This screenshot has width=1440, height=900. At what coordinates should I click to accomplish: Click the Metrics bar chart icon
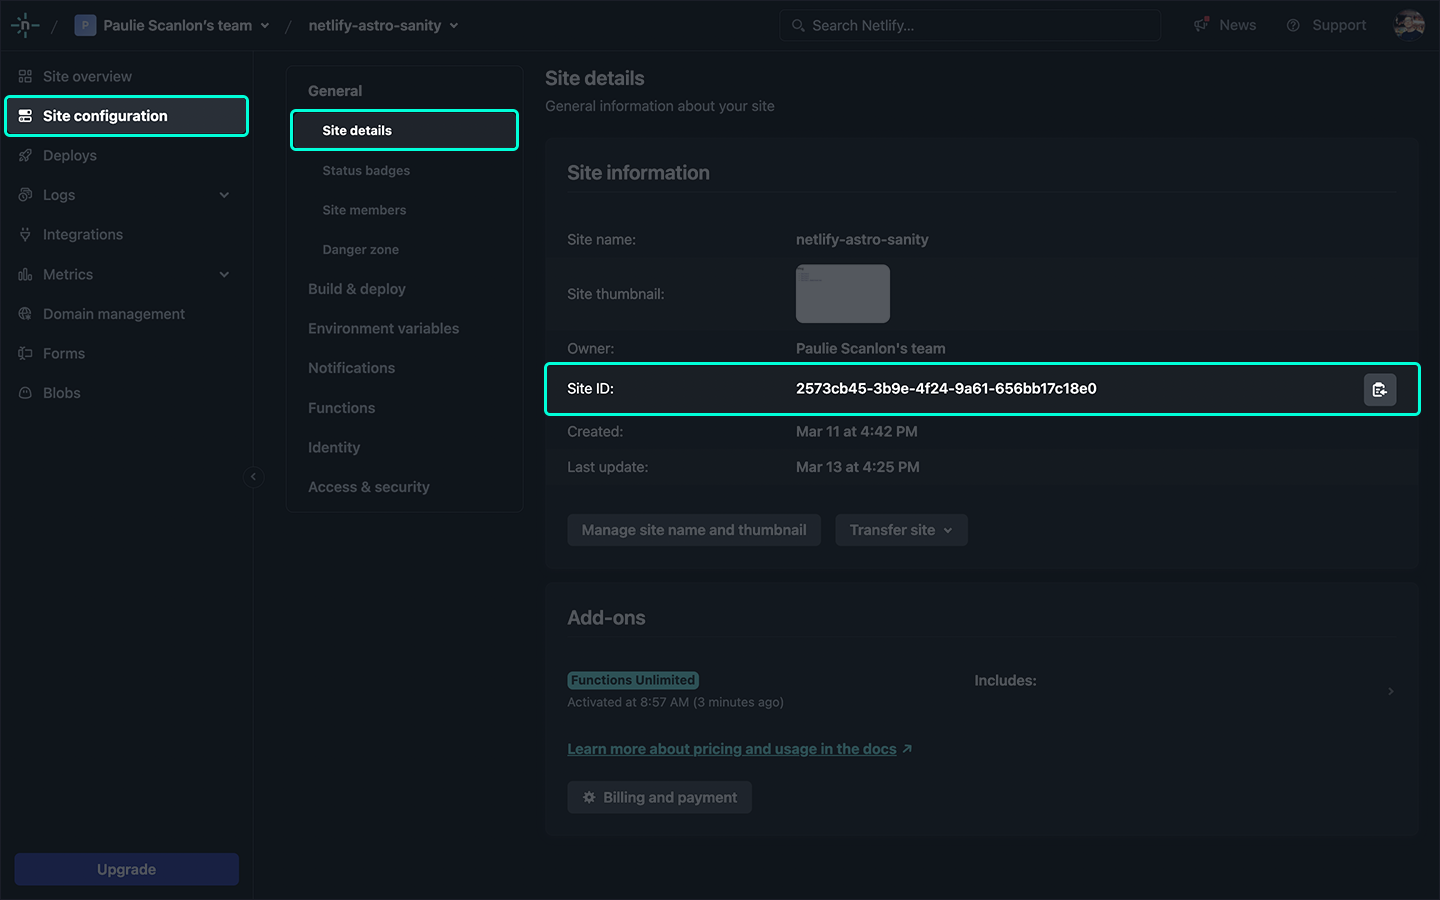(25, 274)
